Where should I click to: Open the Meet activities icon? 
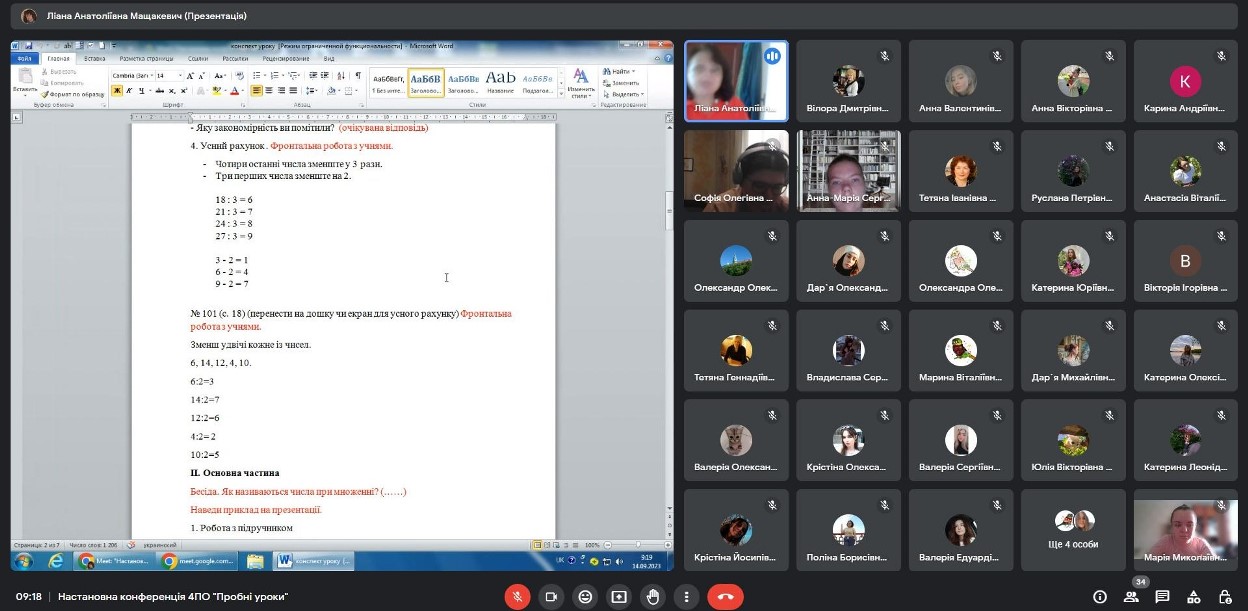point(1193,597)
